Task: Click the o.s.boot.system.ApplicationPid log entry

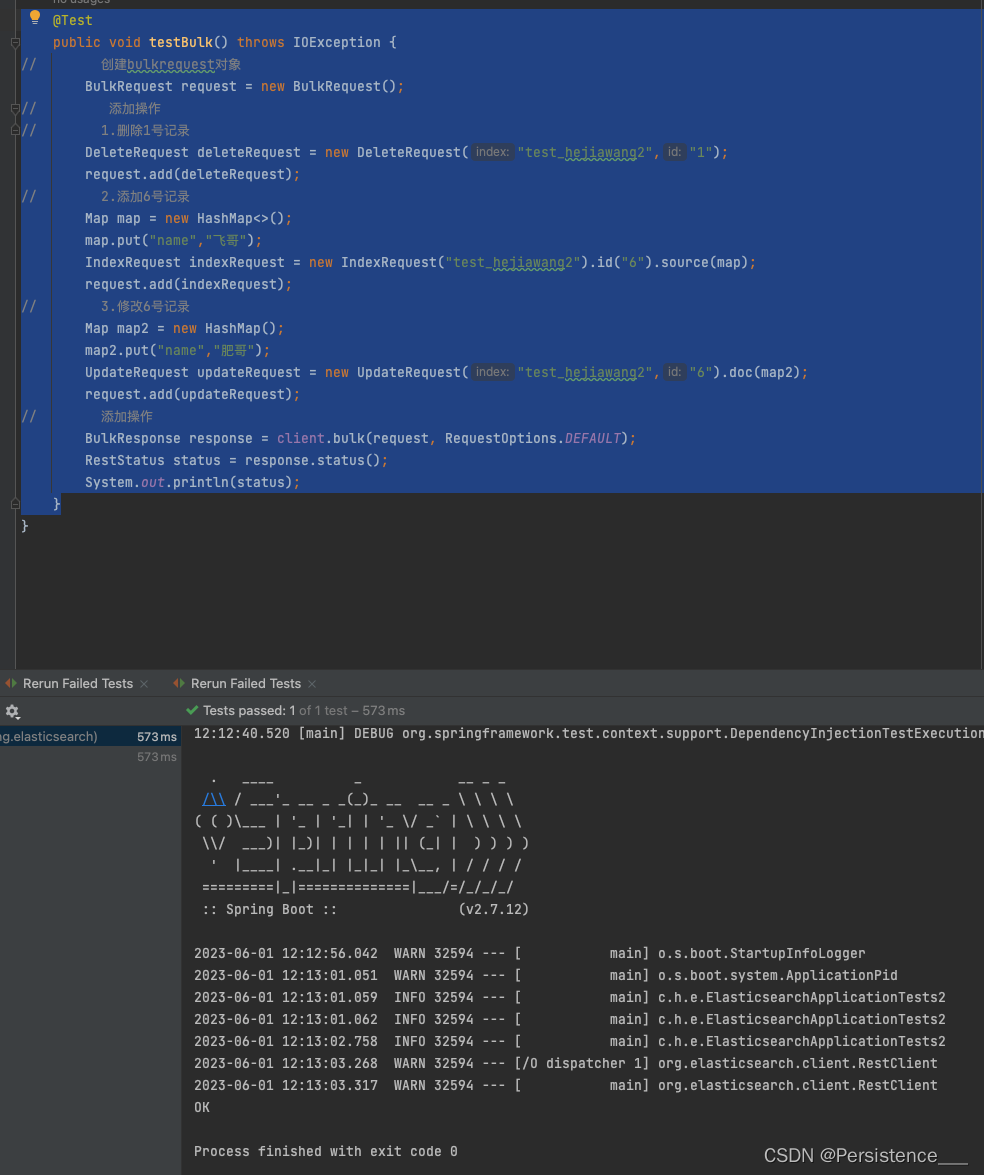Action: click(546, 976)
